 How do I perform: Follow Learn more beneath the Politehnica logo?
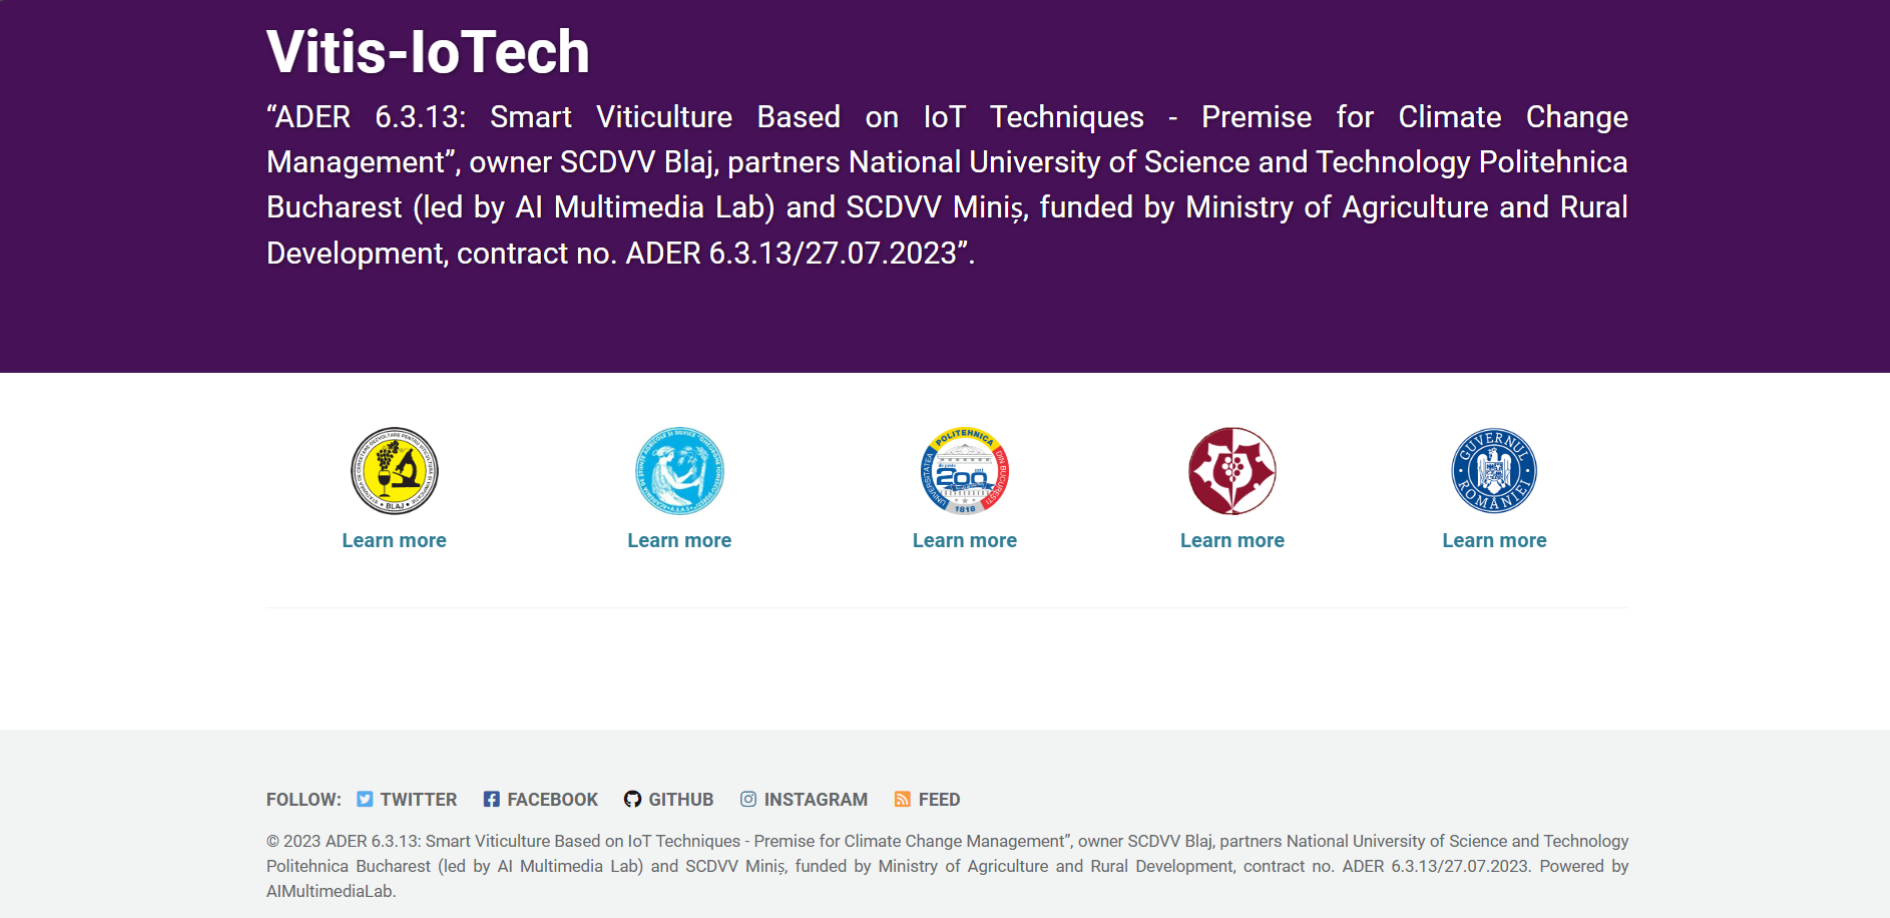tap(964, 540)
